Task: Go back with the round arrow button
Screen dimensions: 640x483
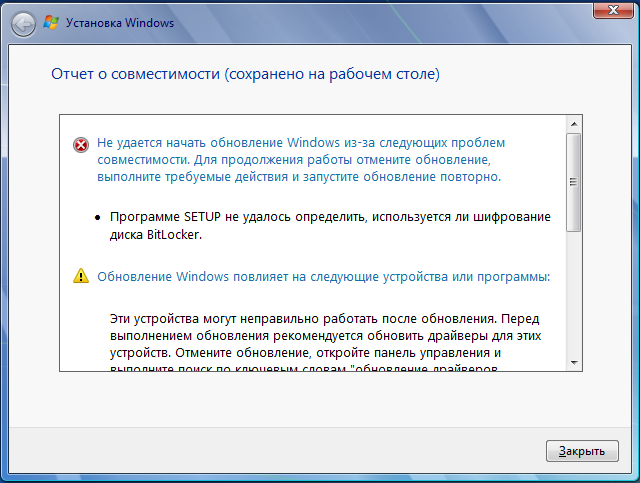Action: click(x=23, y=24)
